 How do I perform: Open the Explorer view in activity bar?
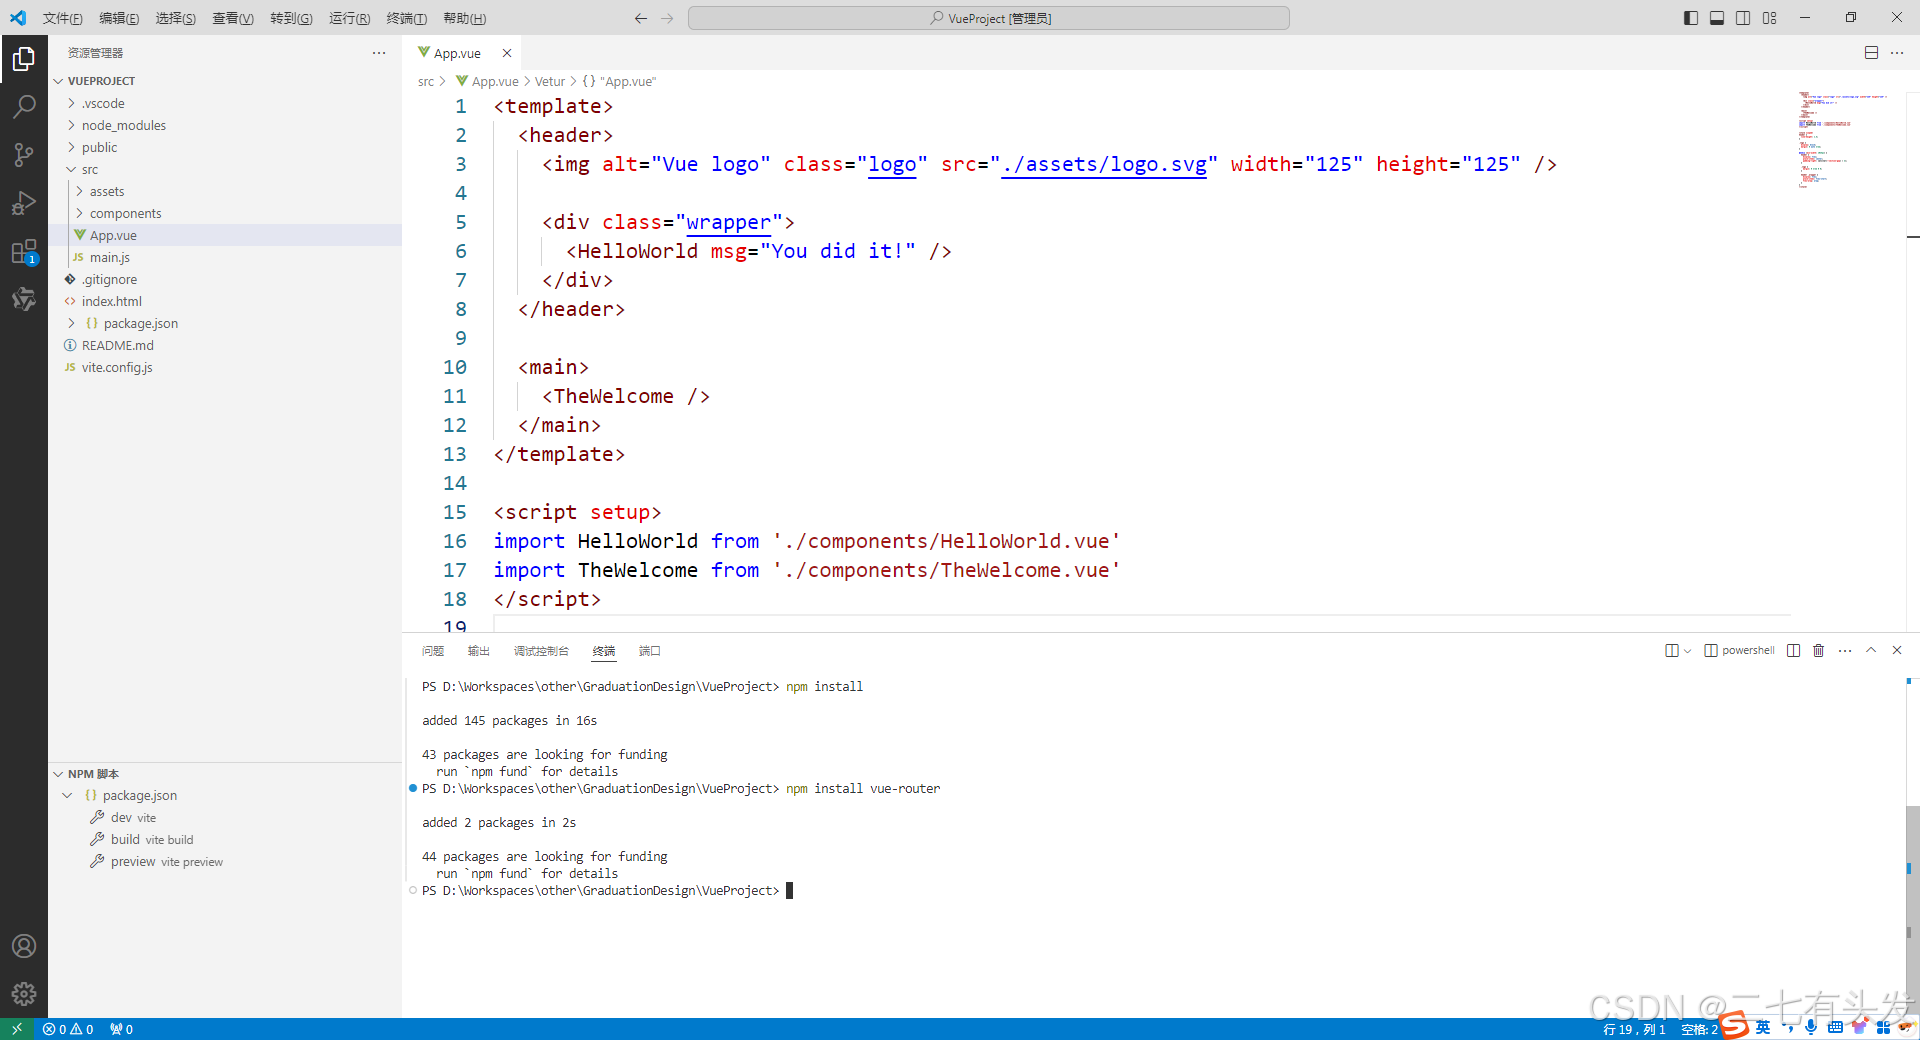coord(24,60)
